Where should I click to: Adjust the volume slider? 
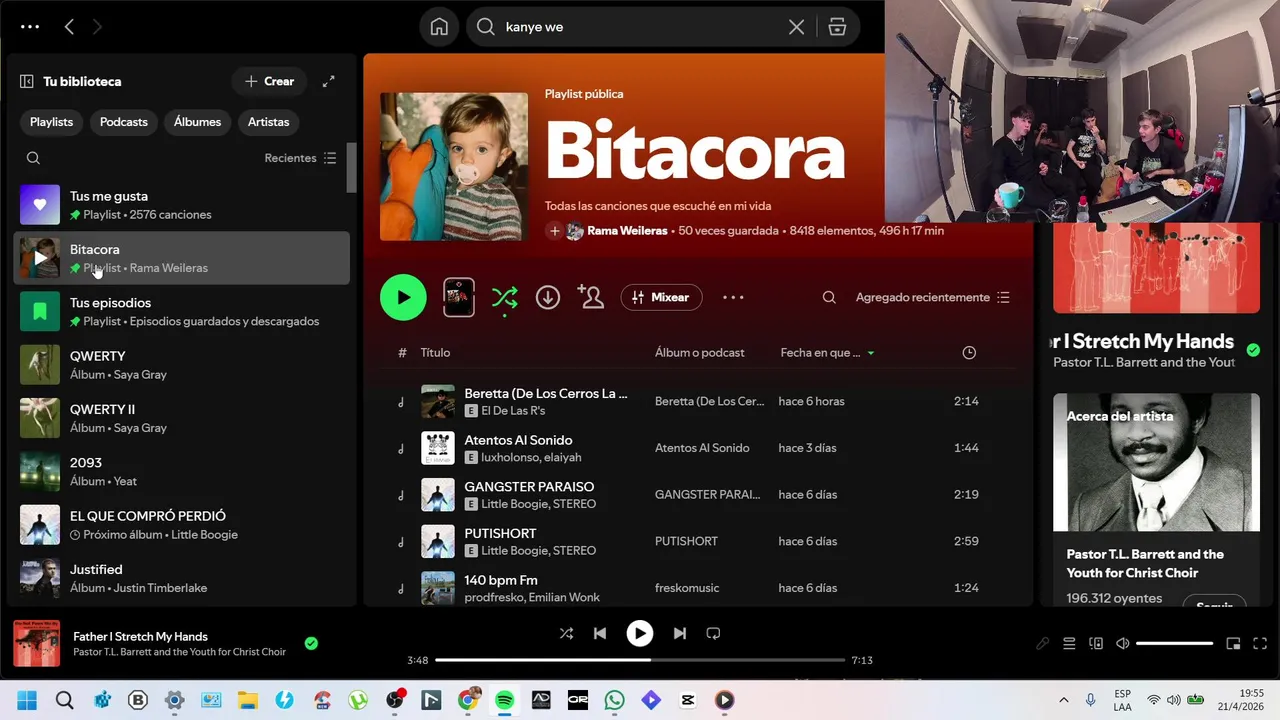[x=1175, y=644]
